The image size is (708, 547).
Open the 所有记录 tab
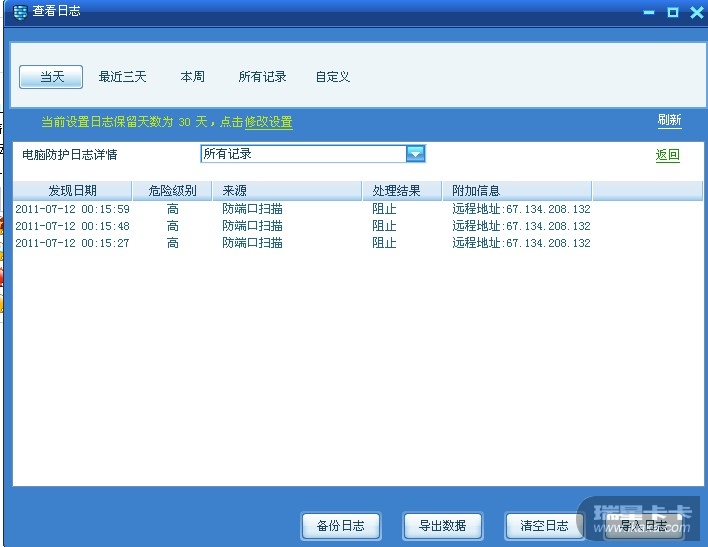[262, 77]
